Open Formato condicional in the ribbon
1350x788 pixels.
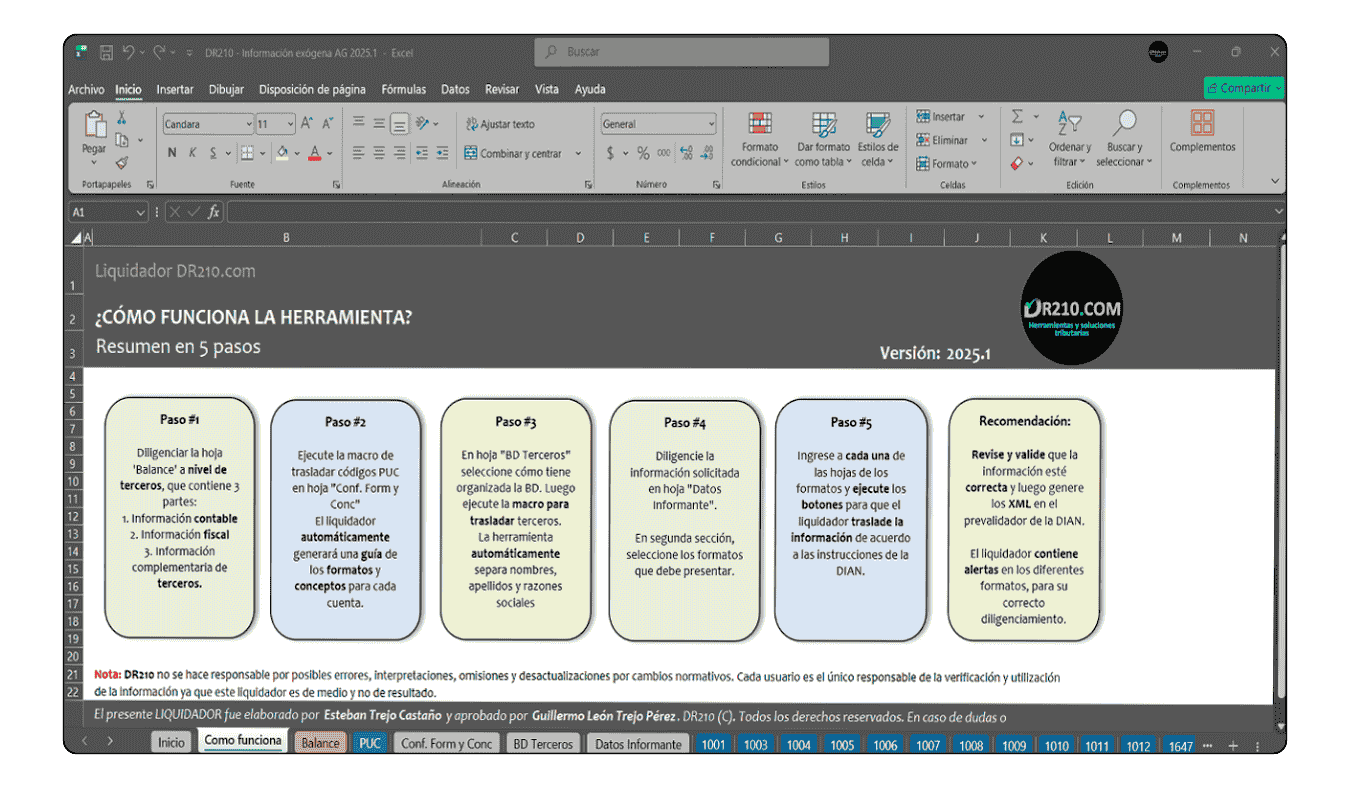759,141
